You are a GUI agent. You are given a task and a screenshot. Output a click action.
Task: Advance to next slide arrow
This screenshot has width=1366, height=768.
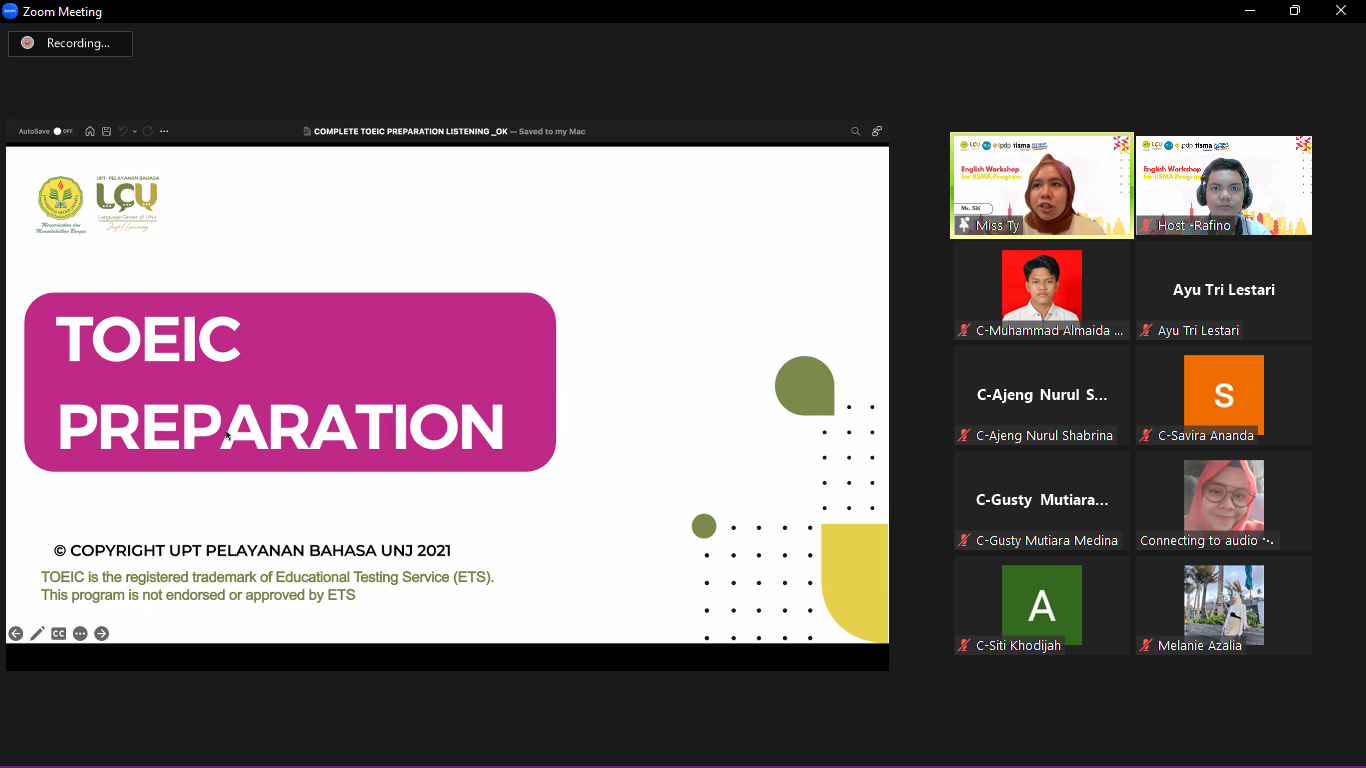coord(102,633)
